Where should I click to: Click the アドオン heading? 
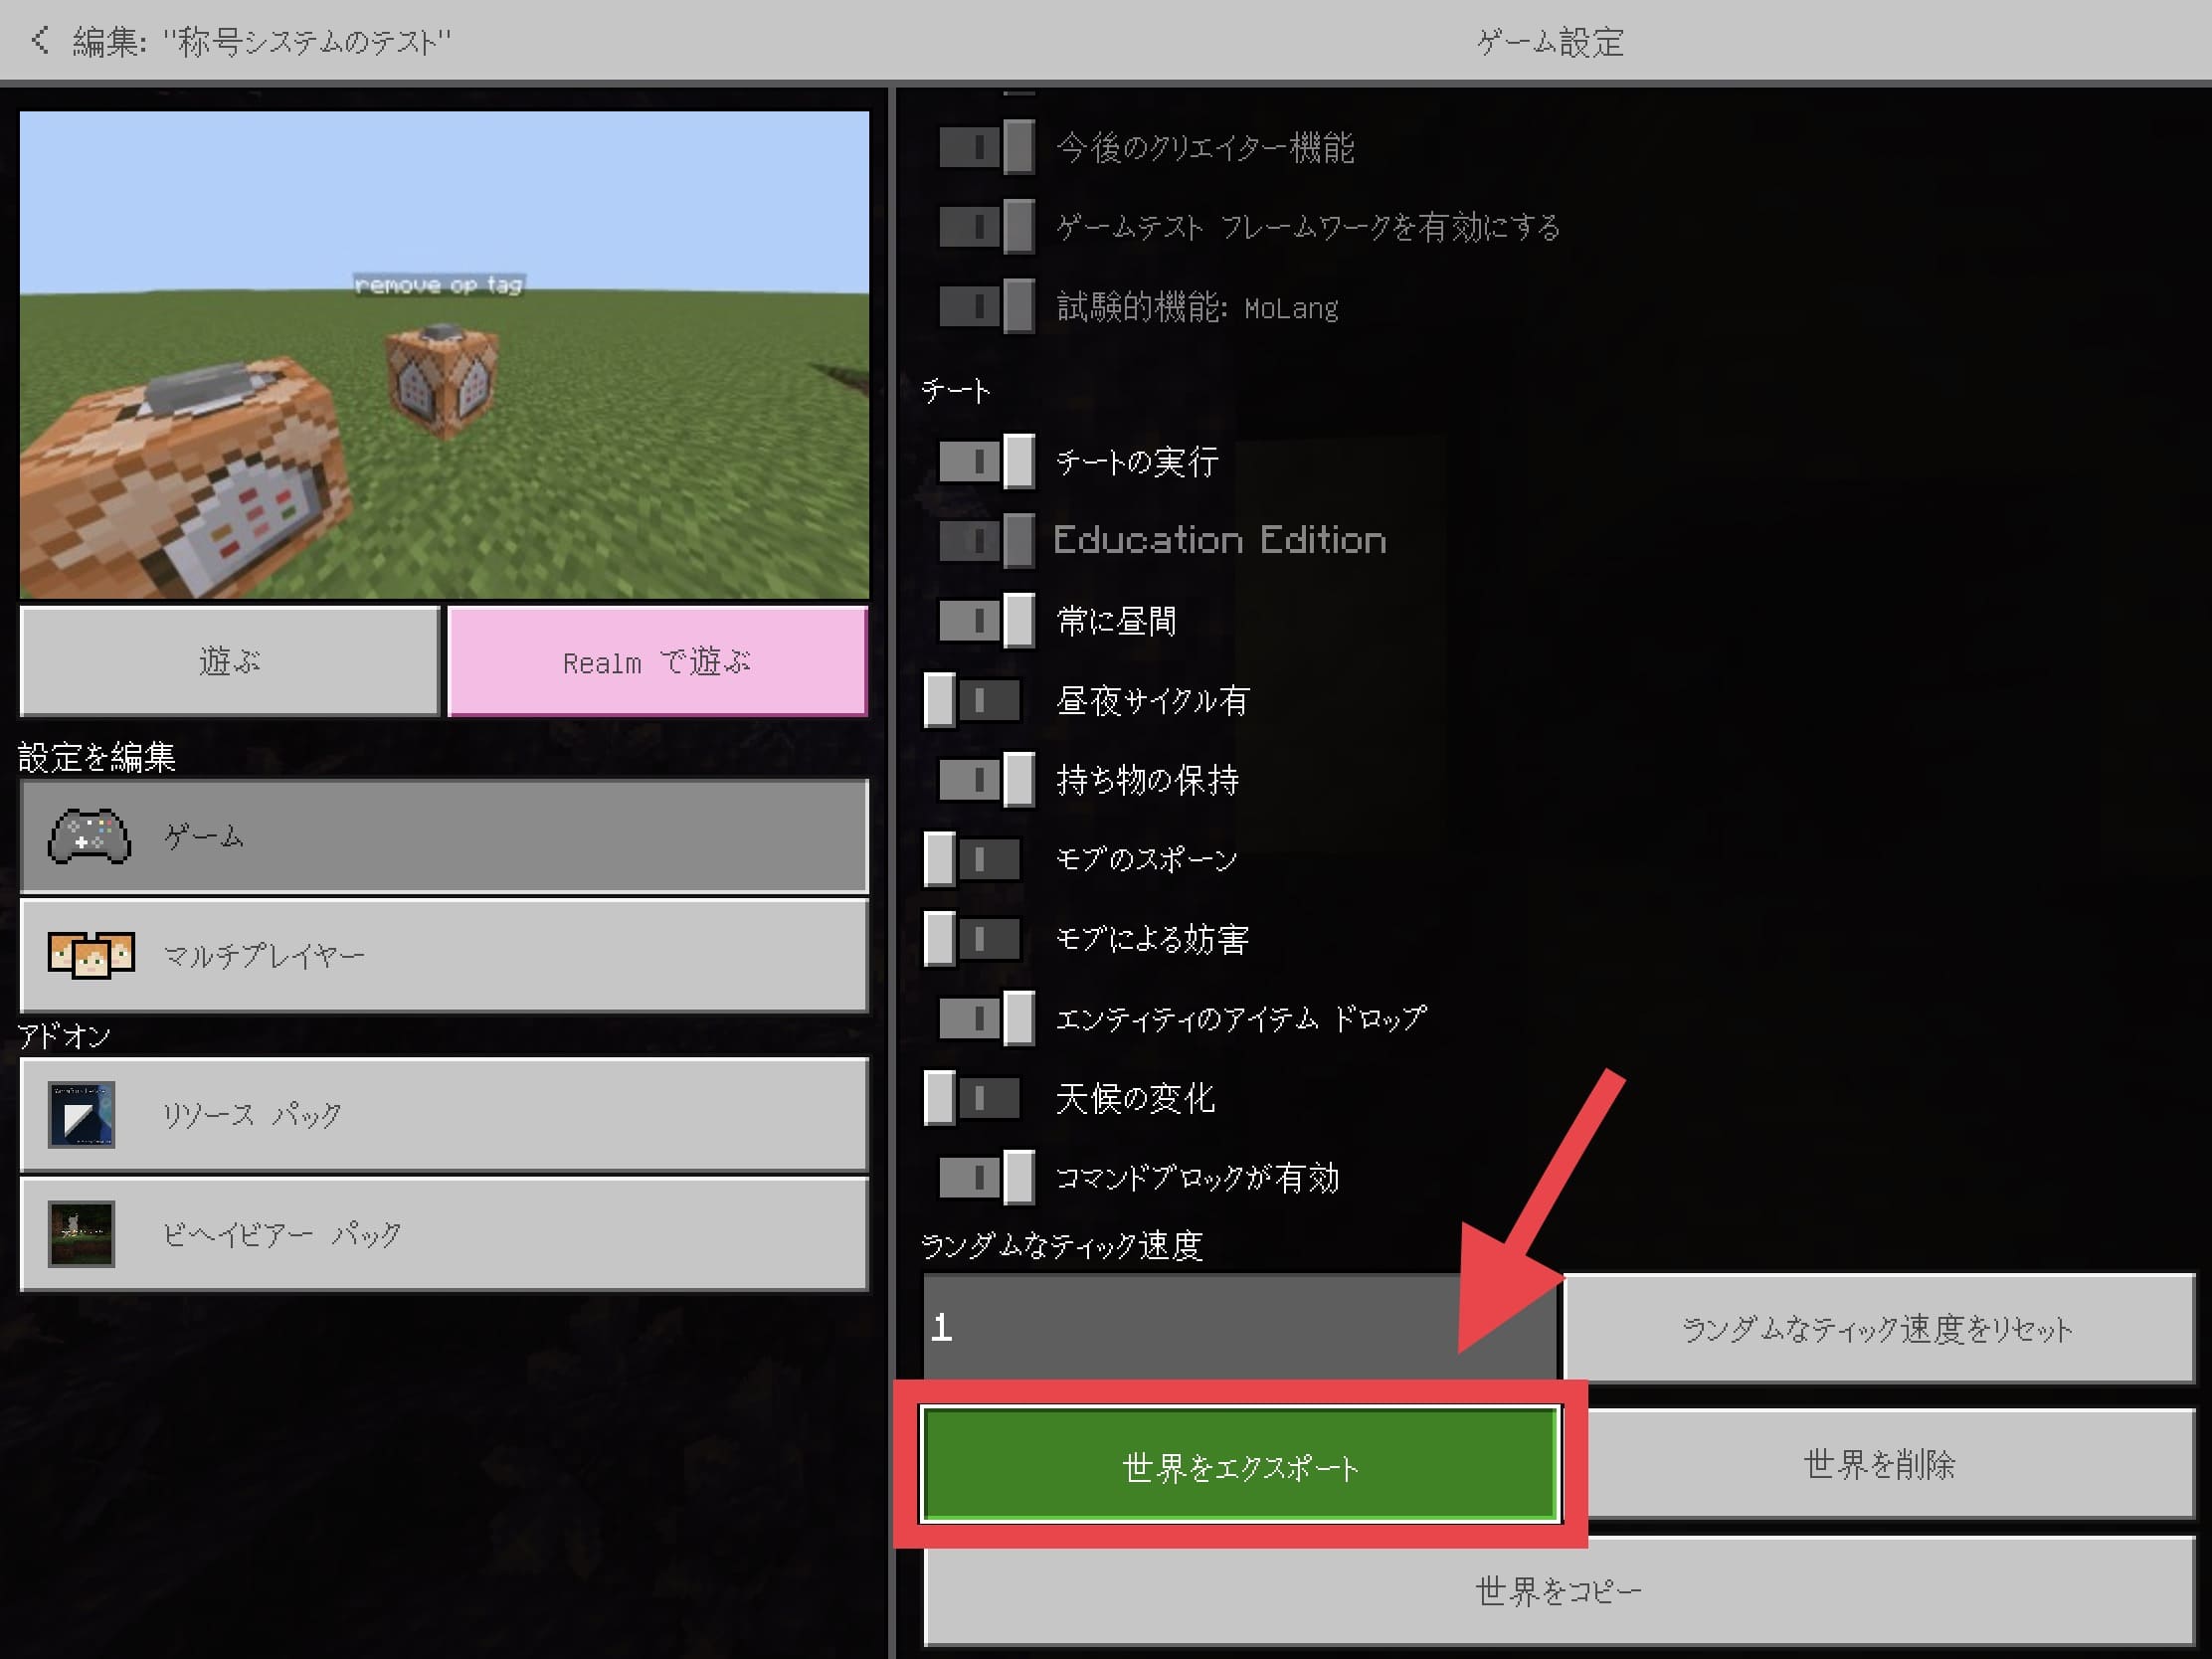pyautogui.click(x=65, y=1036)
